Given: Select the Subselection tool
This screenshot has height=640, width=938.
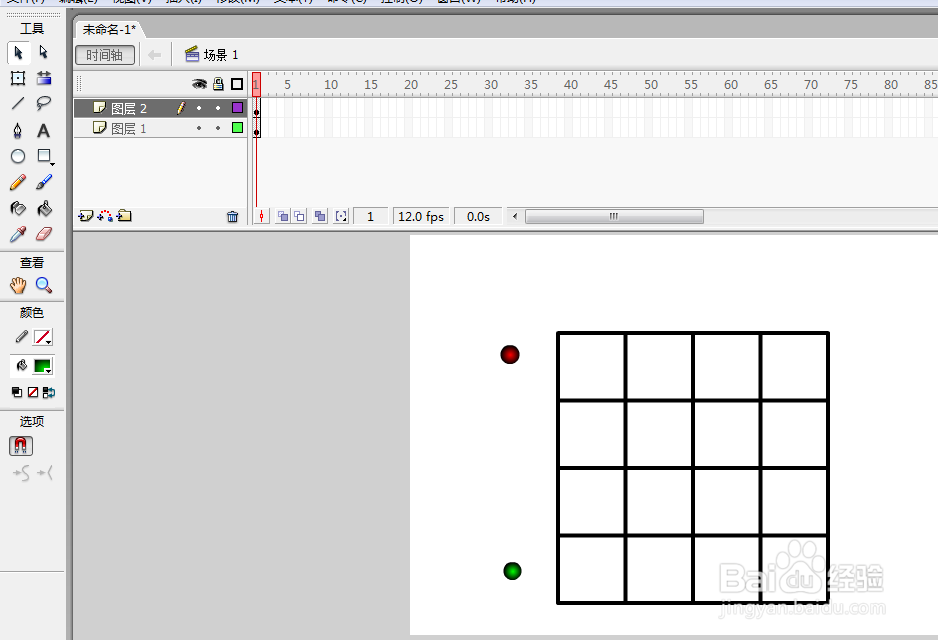Looking at the screenshot, I should point(44,53).
